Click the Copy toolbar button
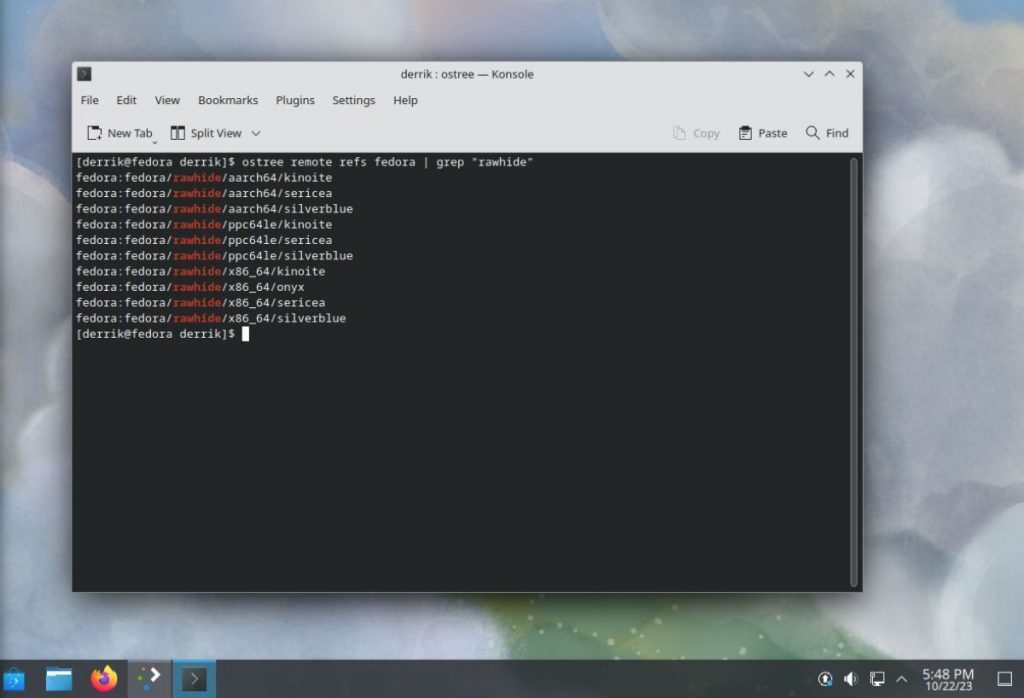The image size is (1024, 698). (x=697, y=132)
